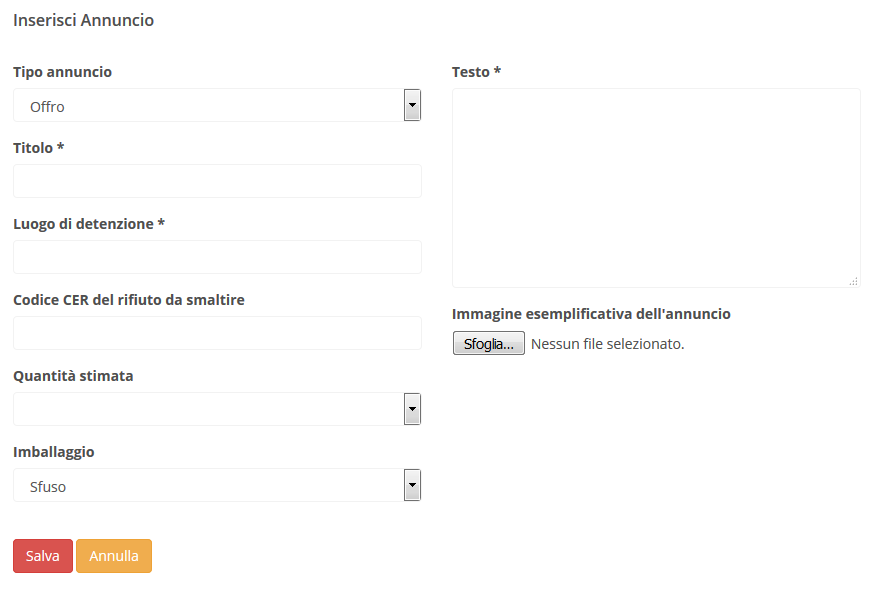Click the arrow icon of Quantità stimata select
Viewport: 875px width, 592px height.
[412, 408]
